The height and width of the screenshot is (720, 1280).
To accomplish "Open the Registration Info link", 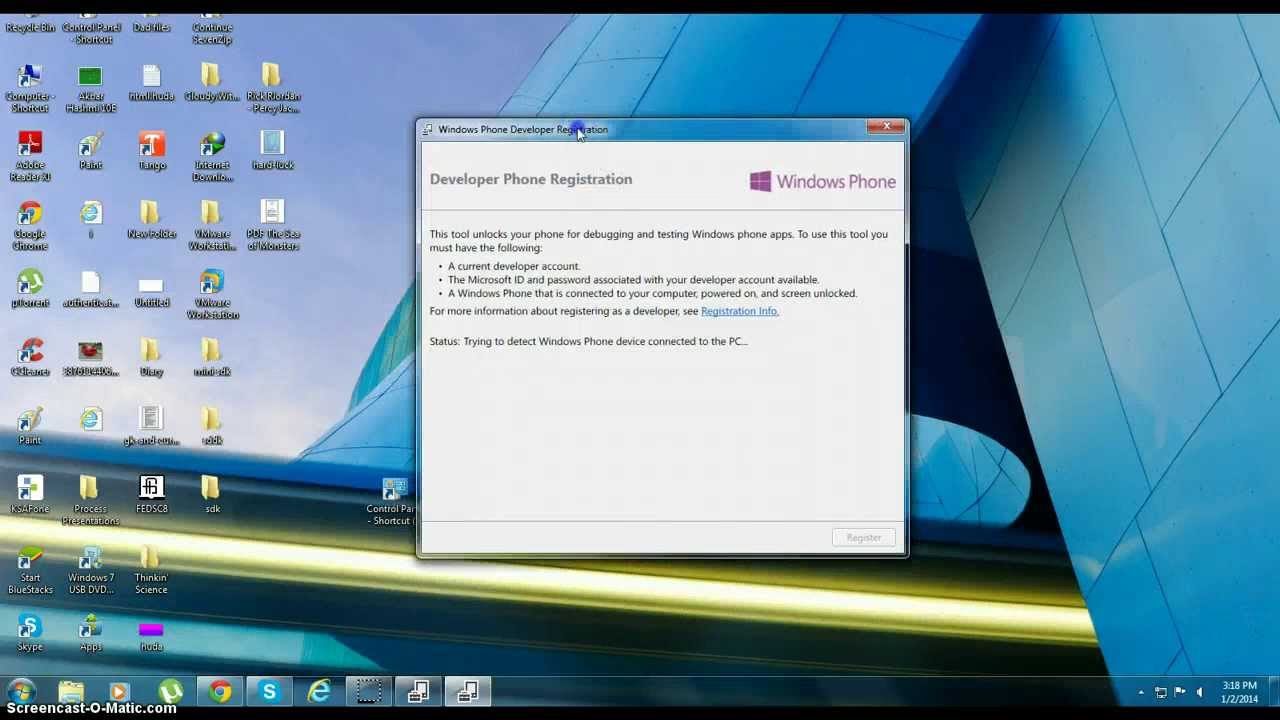I will coord(739,311).
